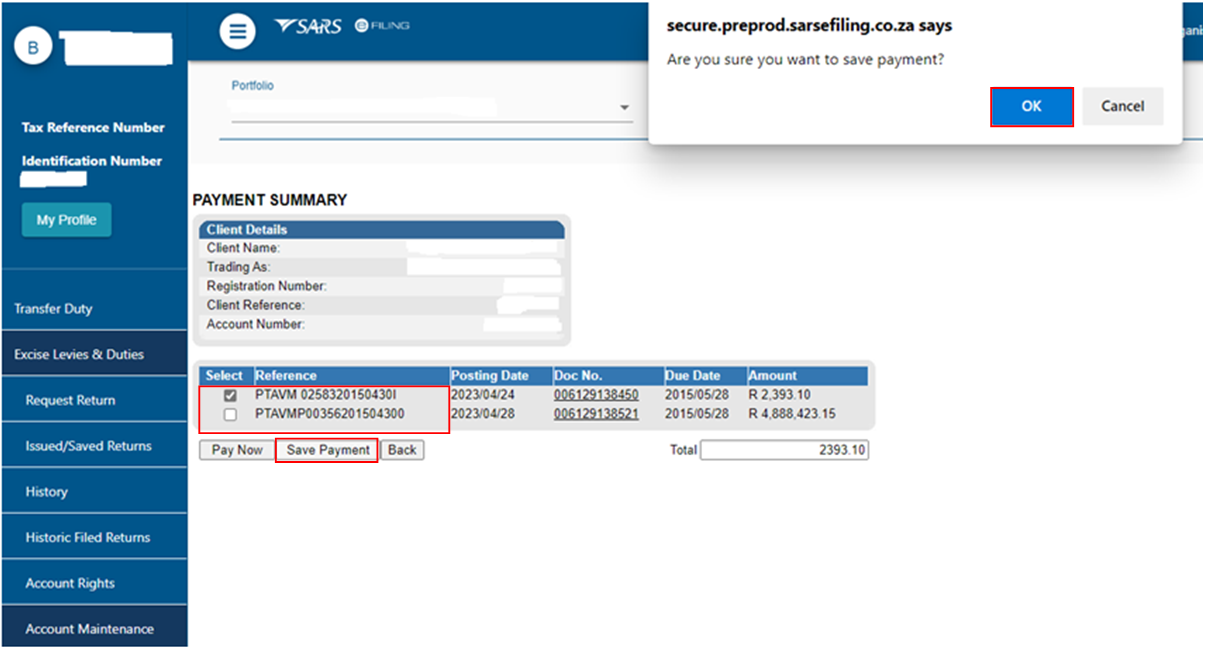Confirm dialog with OK button
Viewport: 1211px width, 647px height.
click(1031, 106)
